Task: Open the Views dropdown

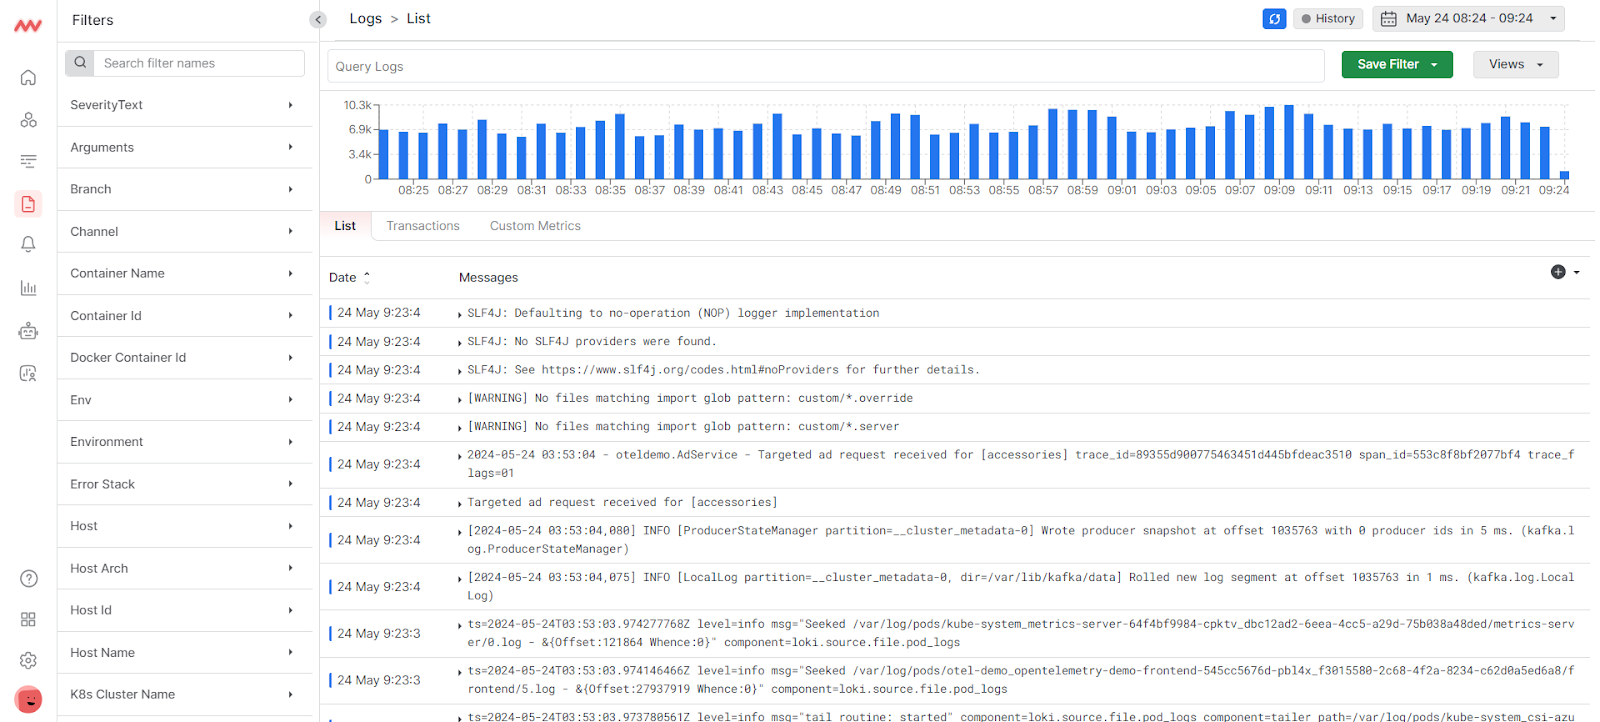Action: coord(1515,64)
